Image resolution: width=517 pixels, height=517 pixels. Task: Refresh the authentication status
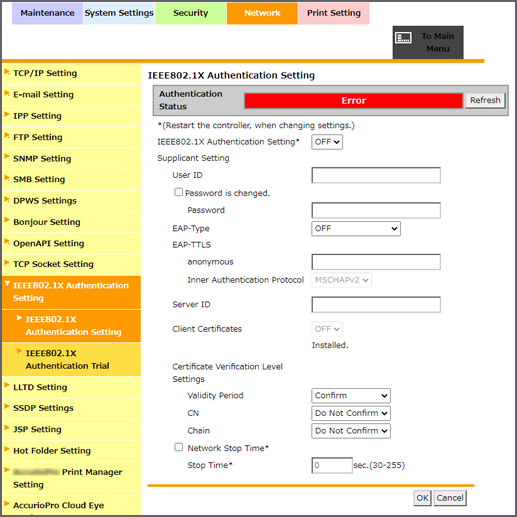click(485, 100)
